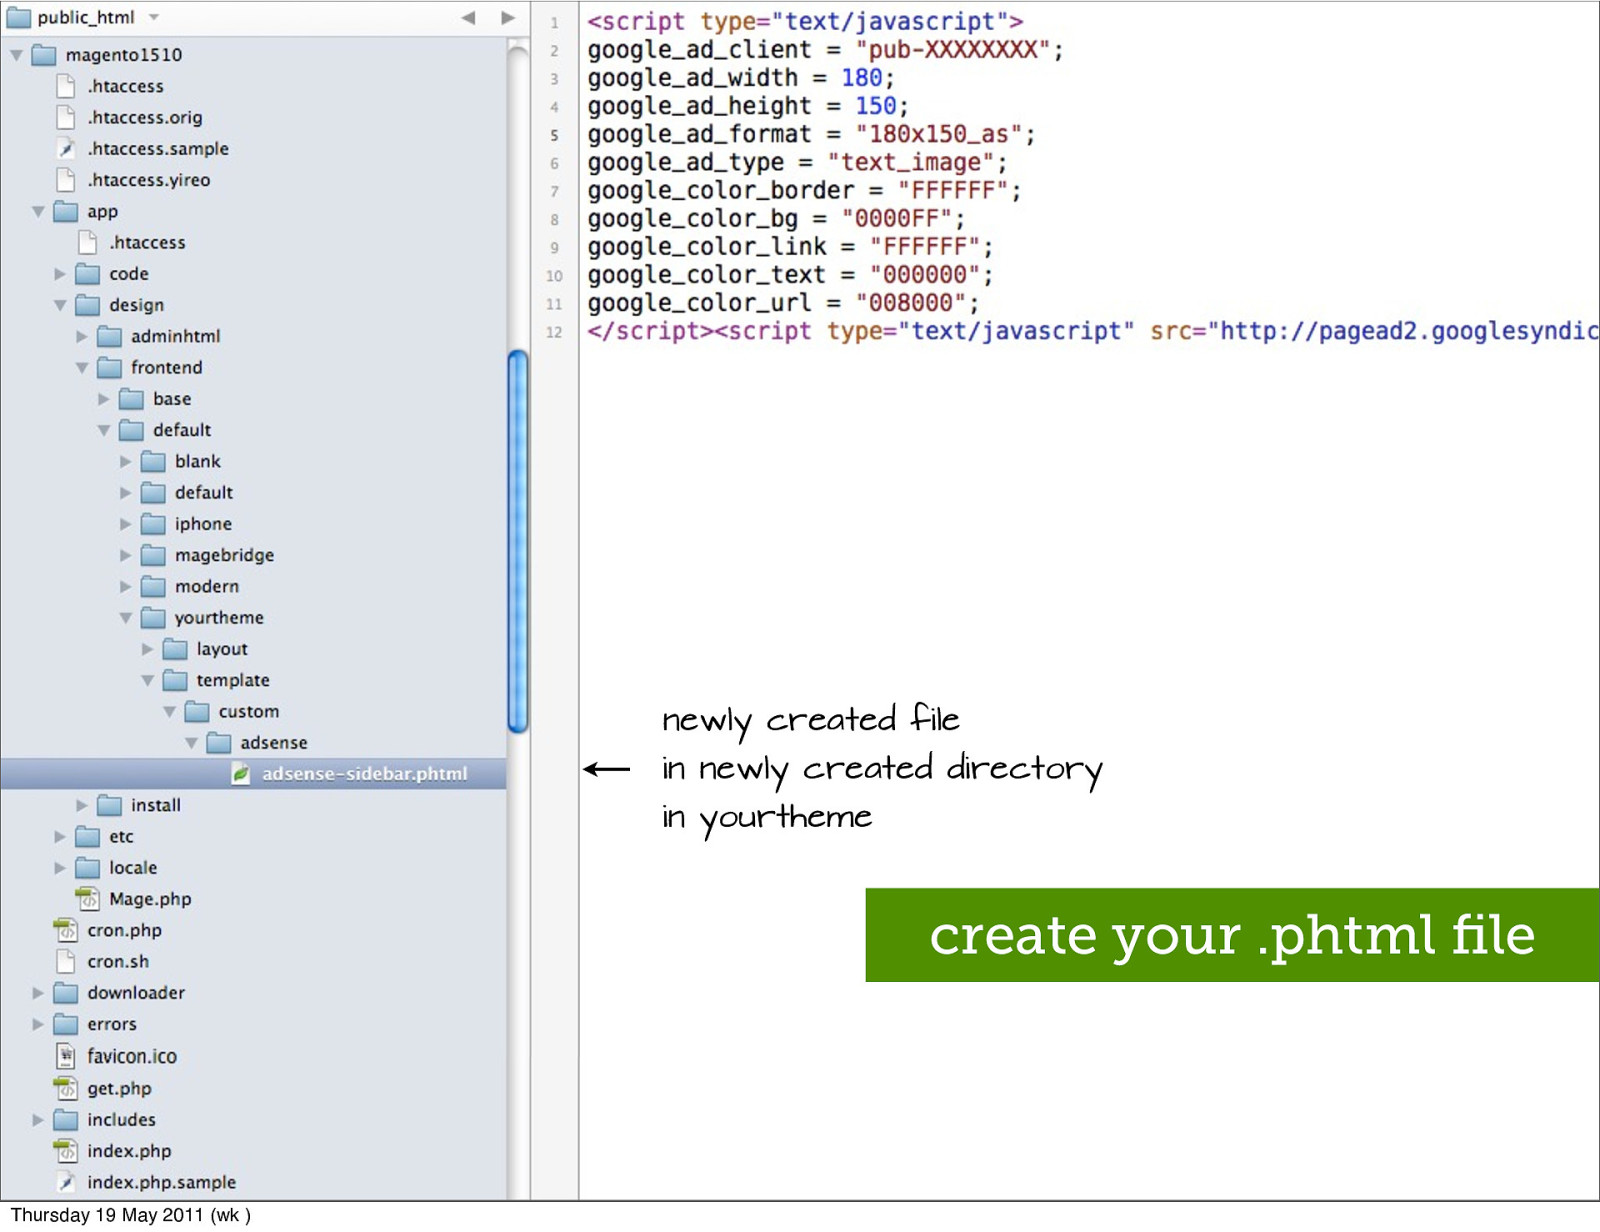Expand the layout folder
This screenshot has width=1600, height=1232.
click(x=148, y=649)
